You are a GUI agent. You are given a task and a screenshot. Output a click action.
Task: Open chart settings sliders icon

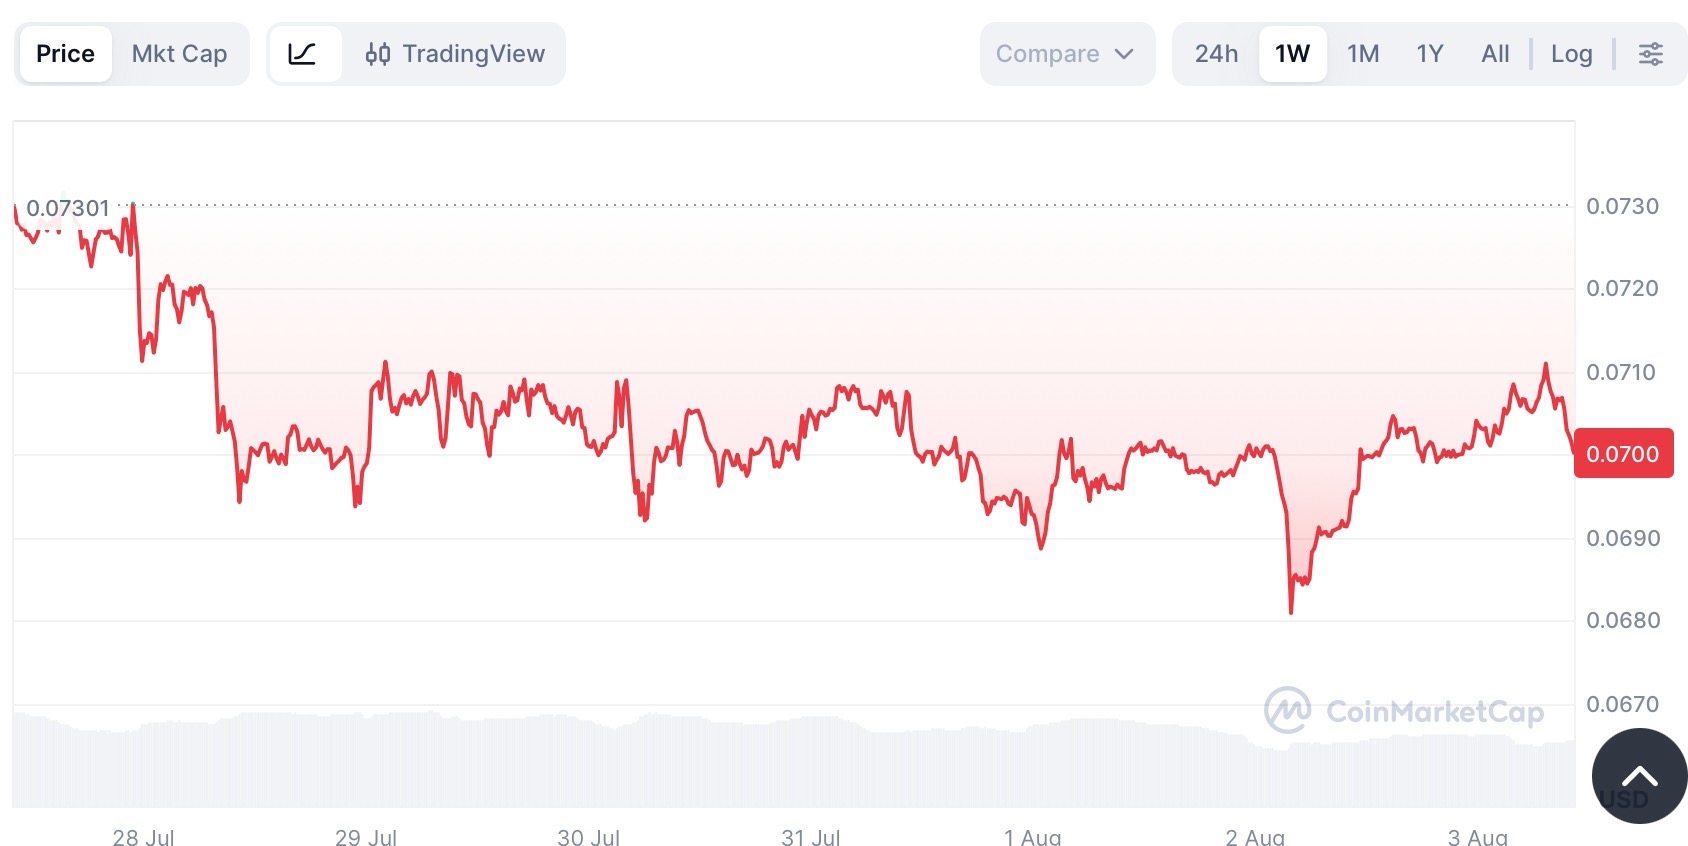1651,54
